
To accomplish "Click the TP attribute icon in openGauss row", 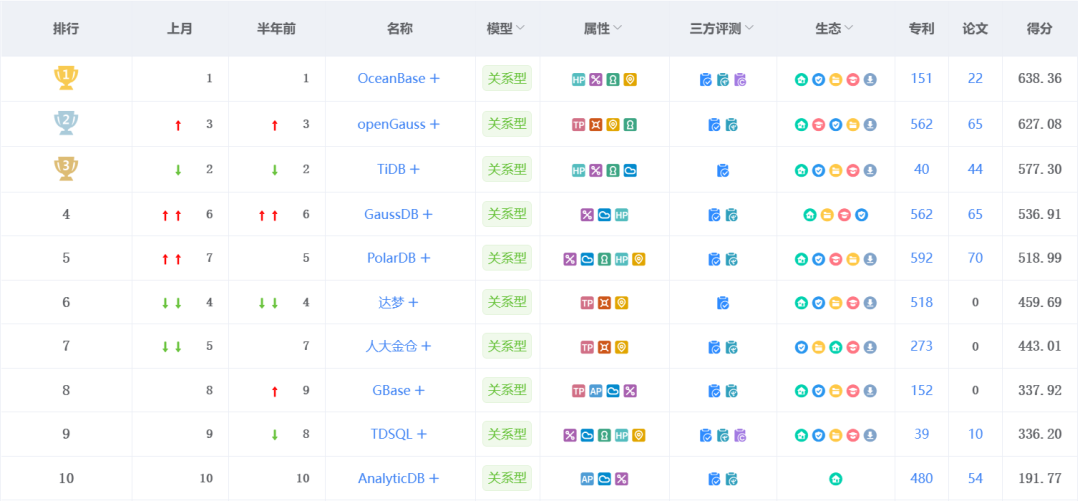I will click(579, 125).
